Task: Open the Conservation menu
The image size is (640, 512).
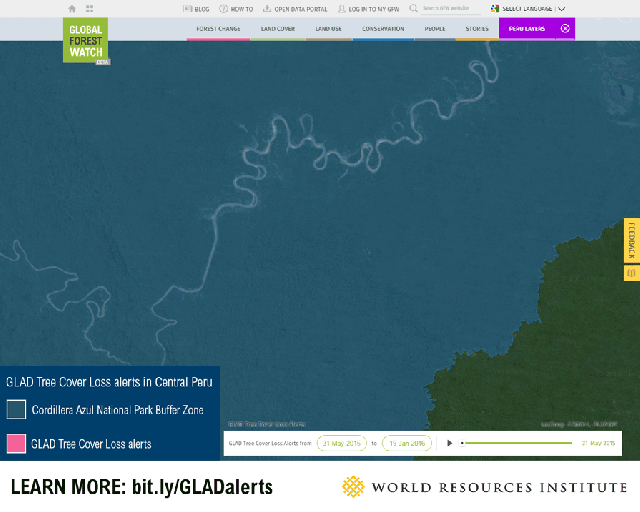Action: click(383, 29)
